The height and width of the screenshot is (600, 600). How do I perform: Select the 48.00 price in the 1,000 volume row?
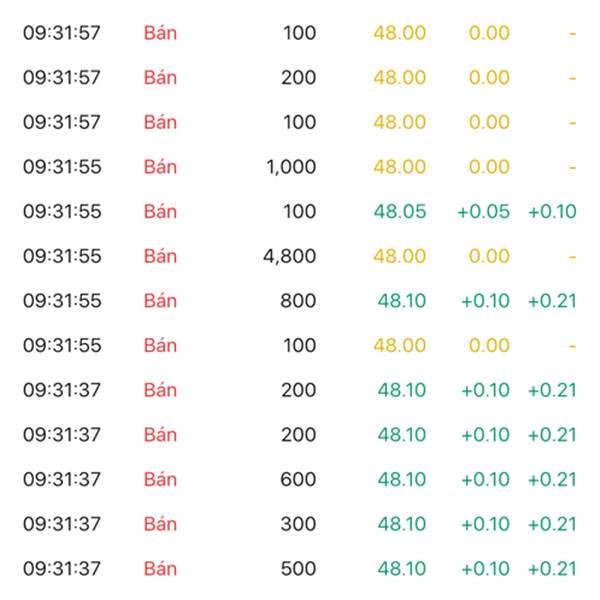point(399,167)
